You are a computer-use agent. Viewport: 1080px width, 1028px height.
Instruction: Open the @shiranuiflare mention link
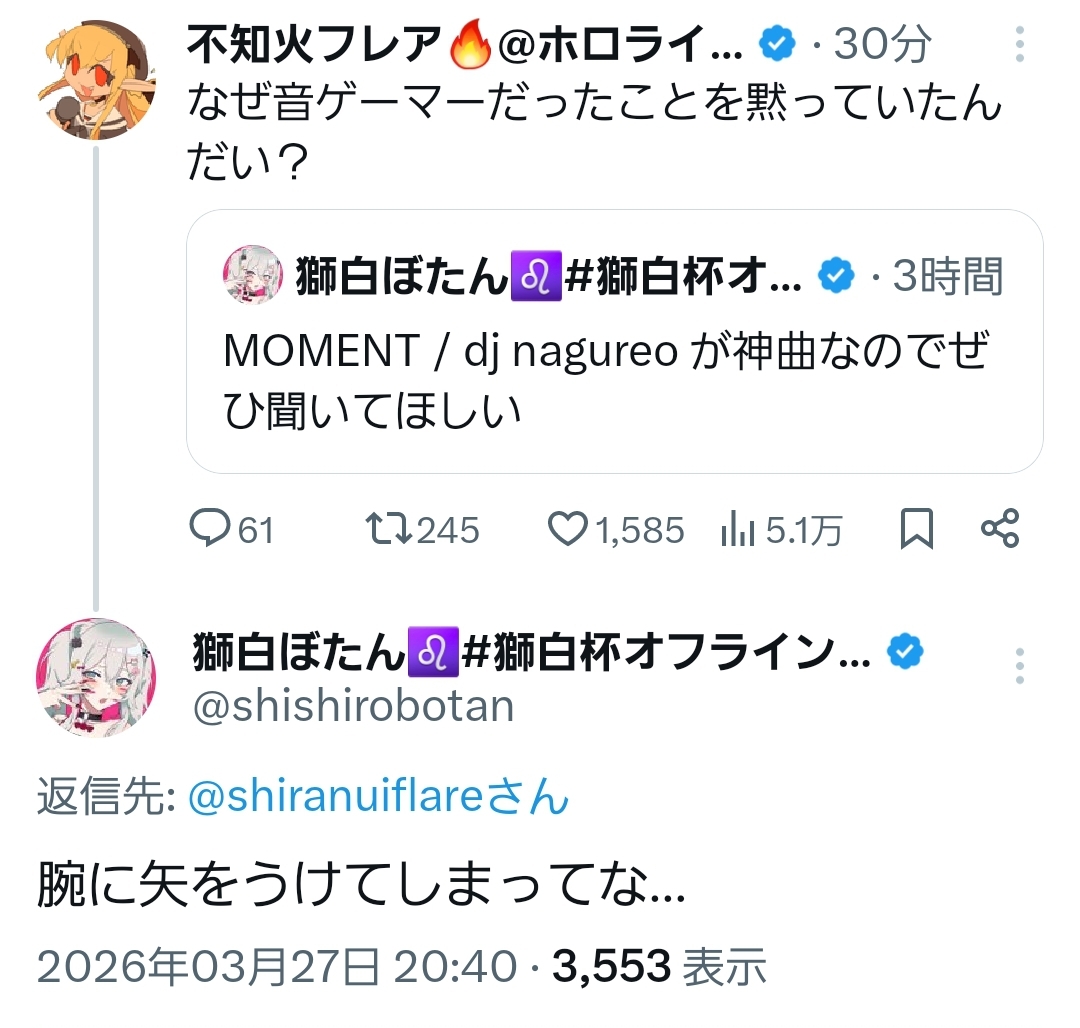[x=379, y=797]
